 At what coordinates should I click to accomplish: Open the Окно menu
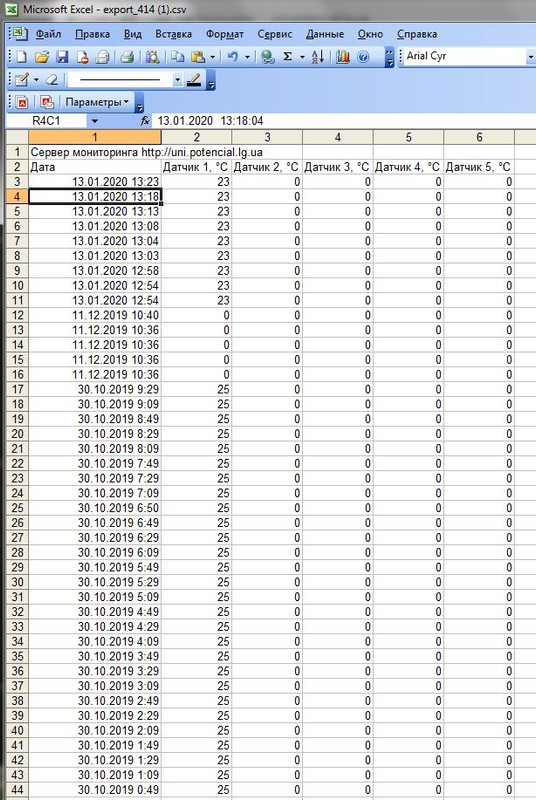pos(370,34)
